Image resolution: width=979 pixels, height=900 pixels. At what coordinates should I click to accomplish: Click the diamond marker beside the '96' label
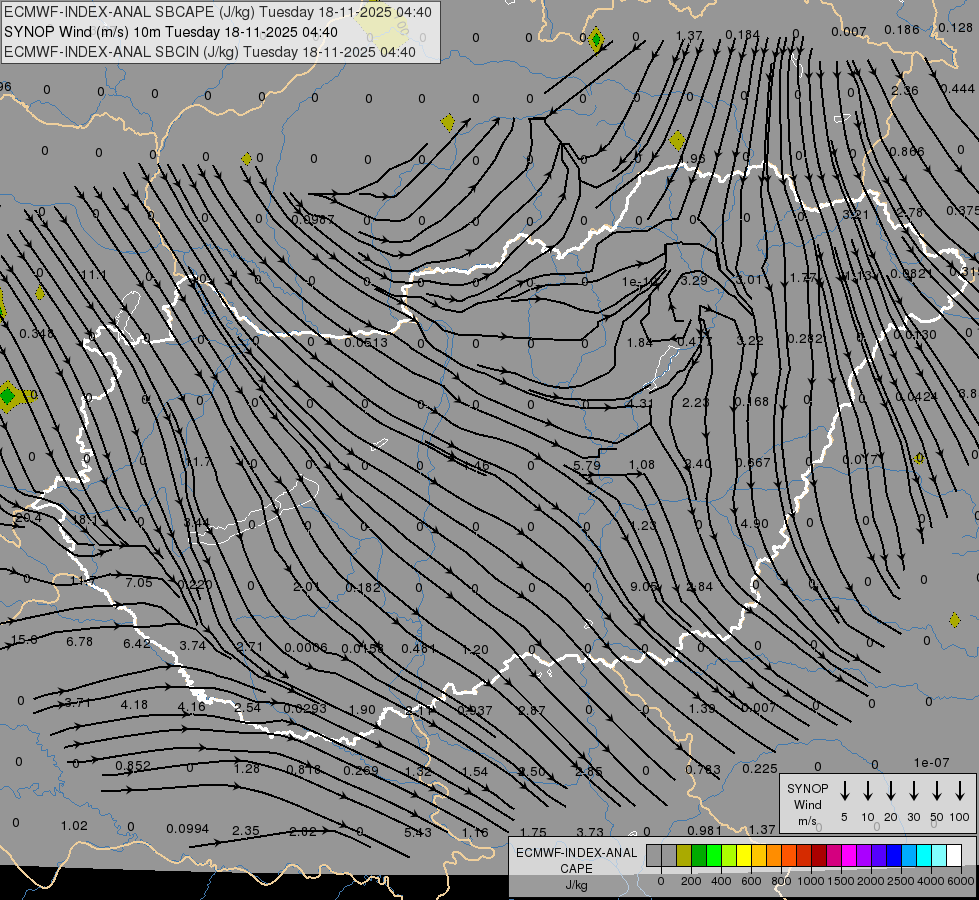point(677,141)
